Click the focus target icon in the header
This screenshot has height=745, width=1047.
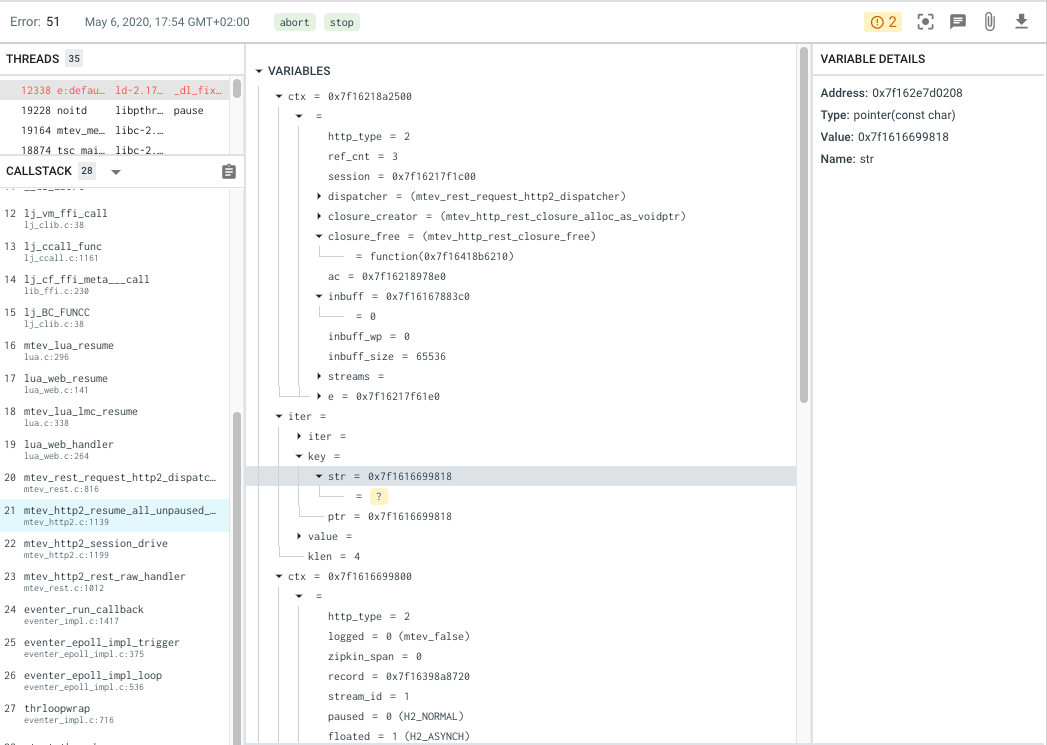pyautogui.click(x=925, y=22)
